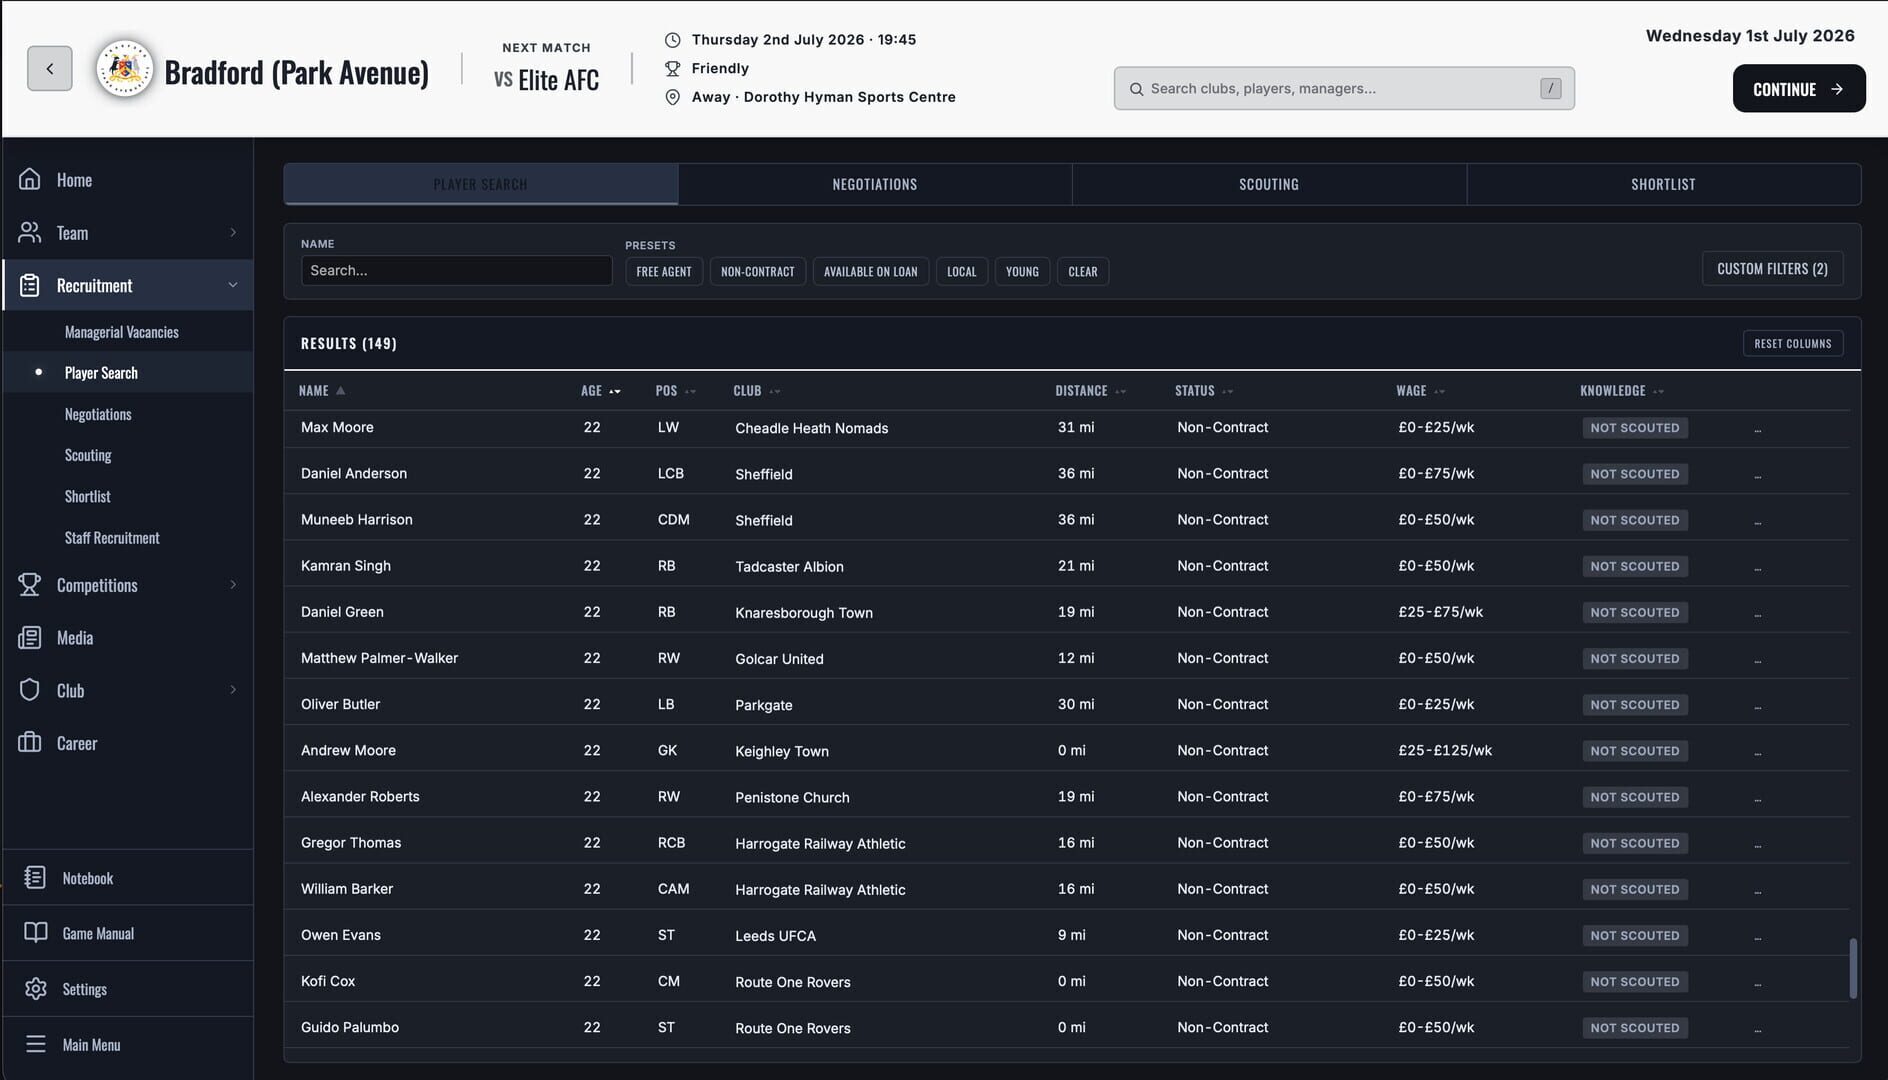Open row options for Max Moore
Viewport: 1888px width, 1080px height.
[x=1758, y=428]
